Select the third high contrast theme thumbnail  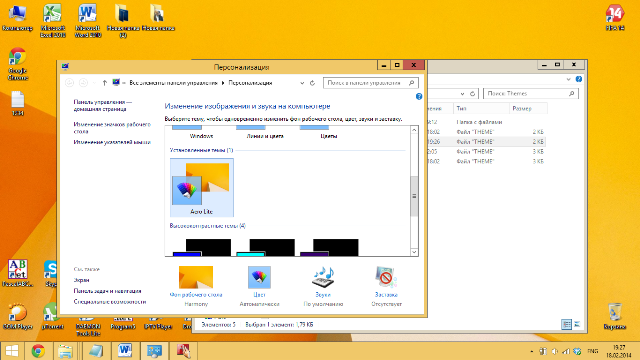click(x=329, y=247)
